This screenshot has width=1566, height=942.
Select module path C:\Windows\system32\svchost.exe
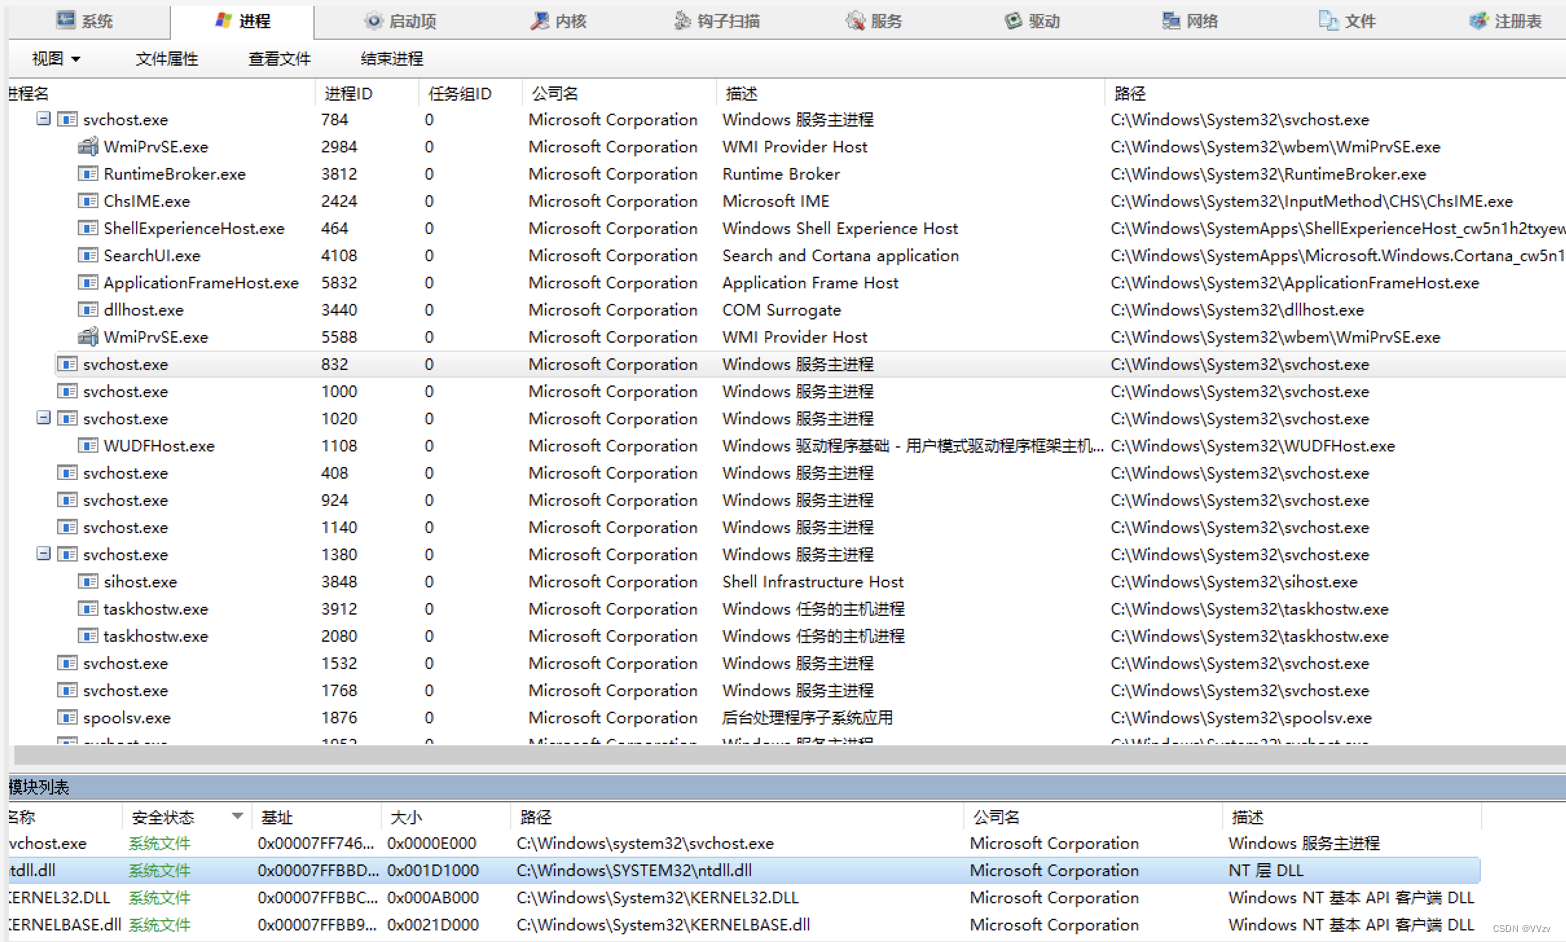point(645,843)
